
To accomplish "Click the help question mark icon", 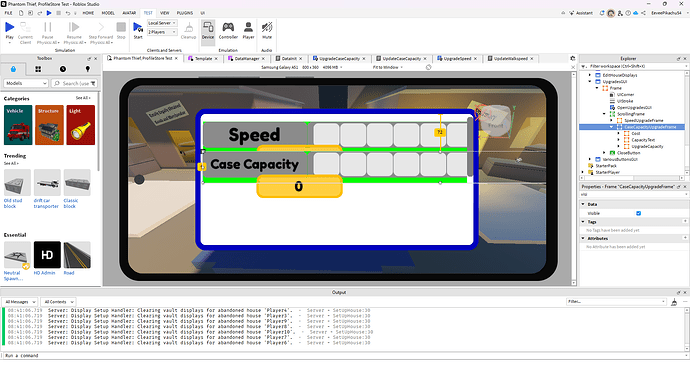I will coord(628,13).
